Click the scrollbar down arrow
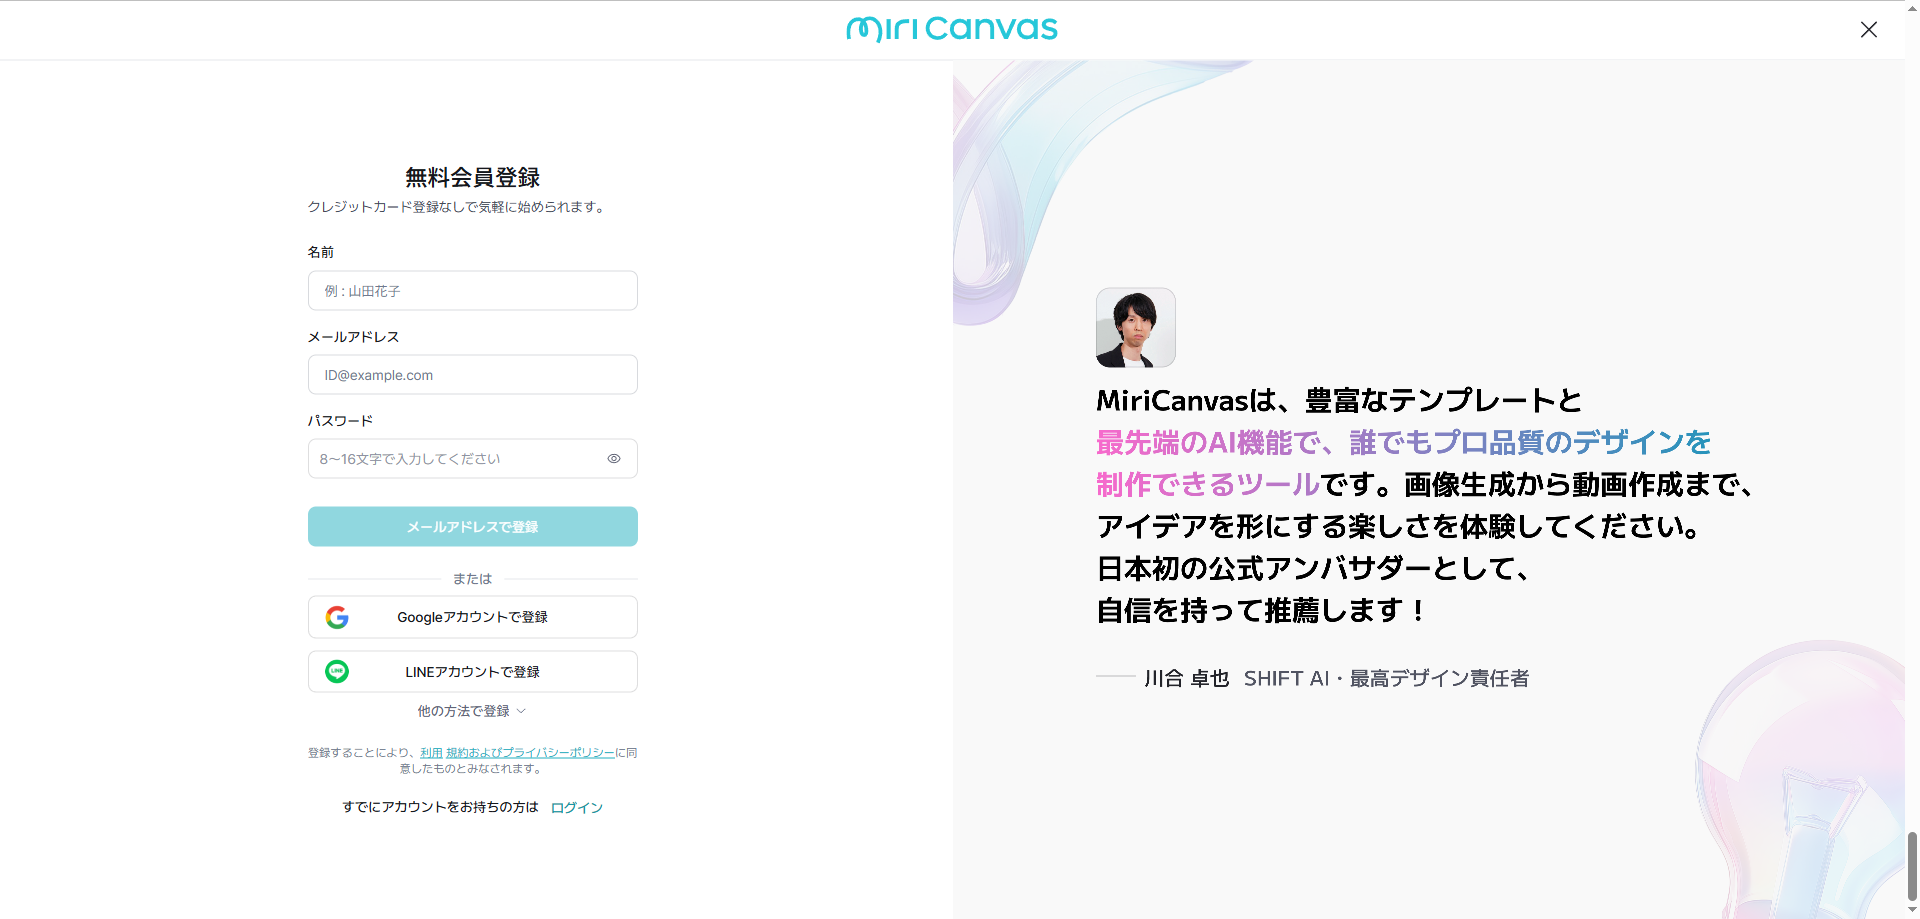Image resolution: width=1920 pixels, height=919 pixels. click(x=1912, y=911)
